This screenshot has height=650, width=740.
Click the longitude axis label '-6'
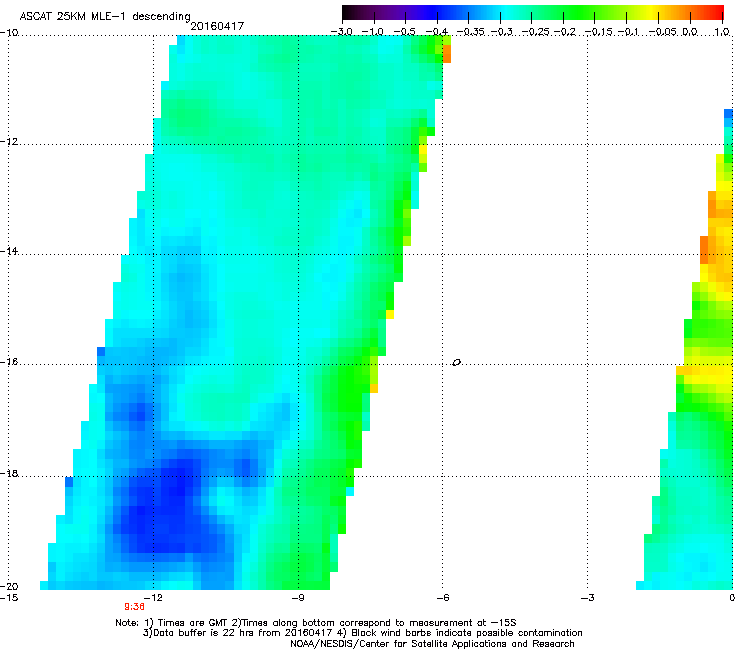(443, 598)
